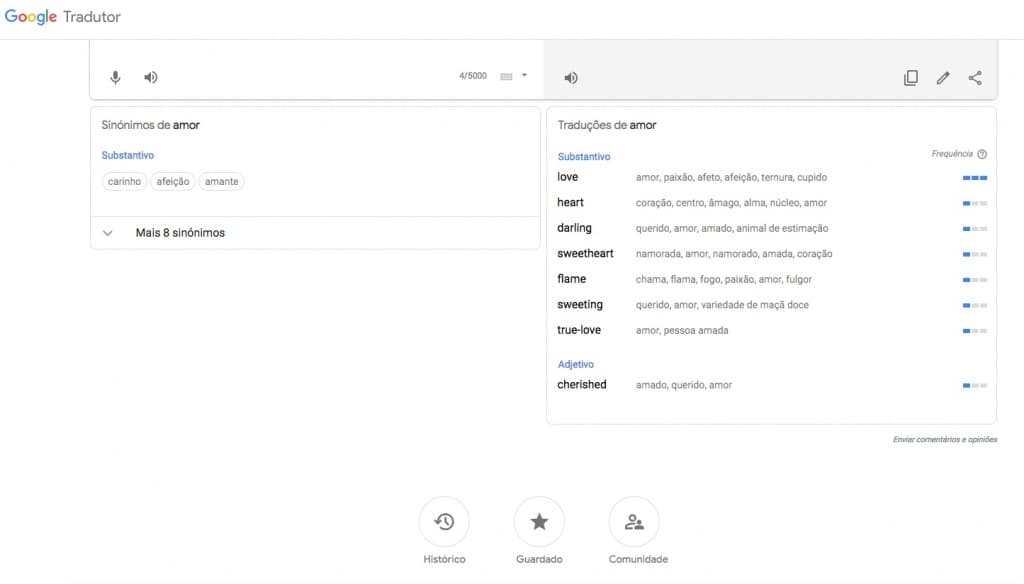Viewport: 1024px width, 584px height.
Task: Share the translation via the share icon
Action: tap(975, 77)
